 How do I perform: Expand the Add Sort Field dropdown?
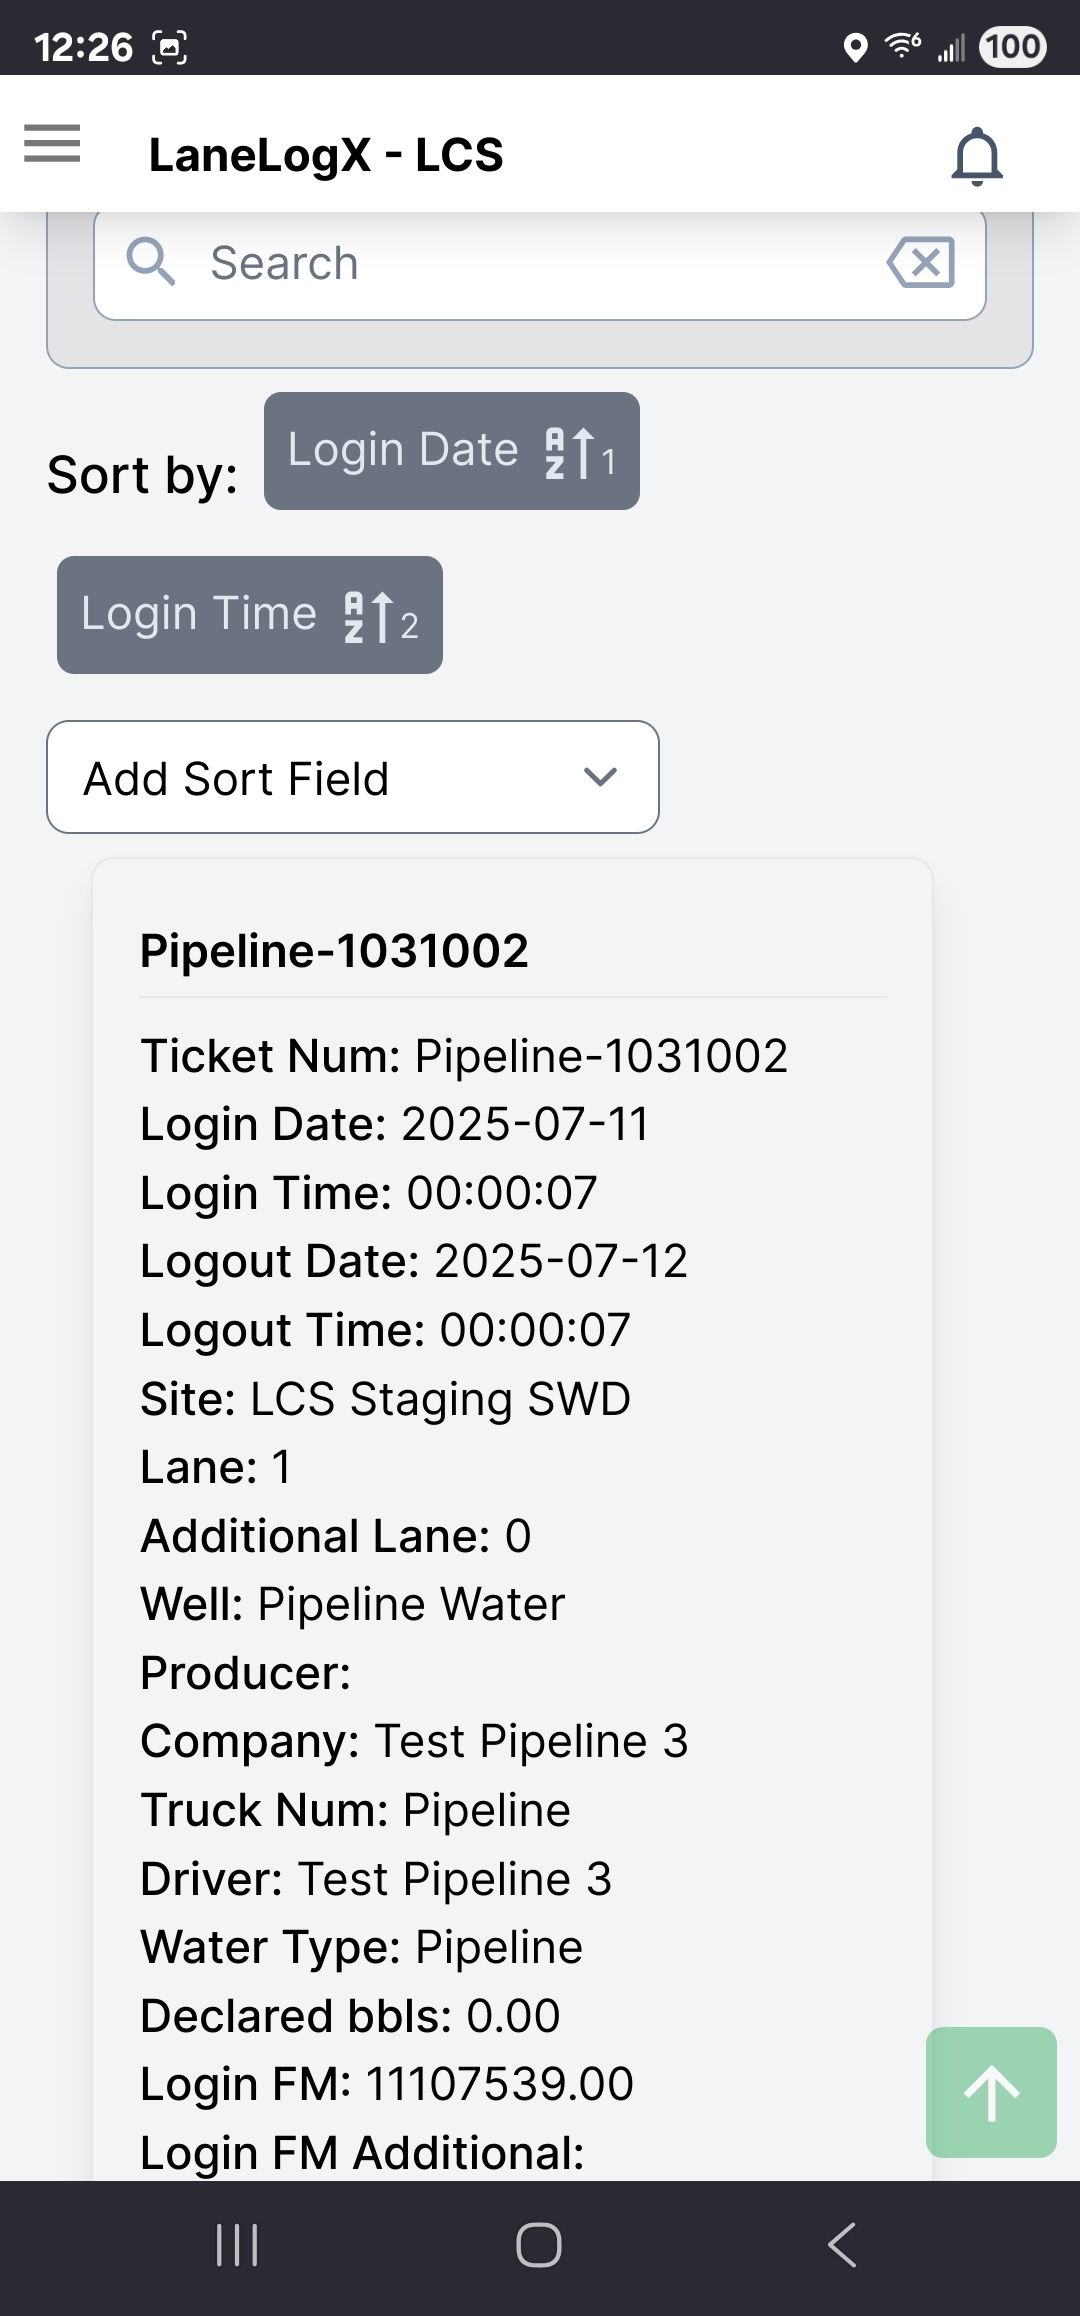352,777
